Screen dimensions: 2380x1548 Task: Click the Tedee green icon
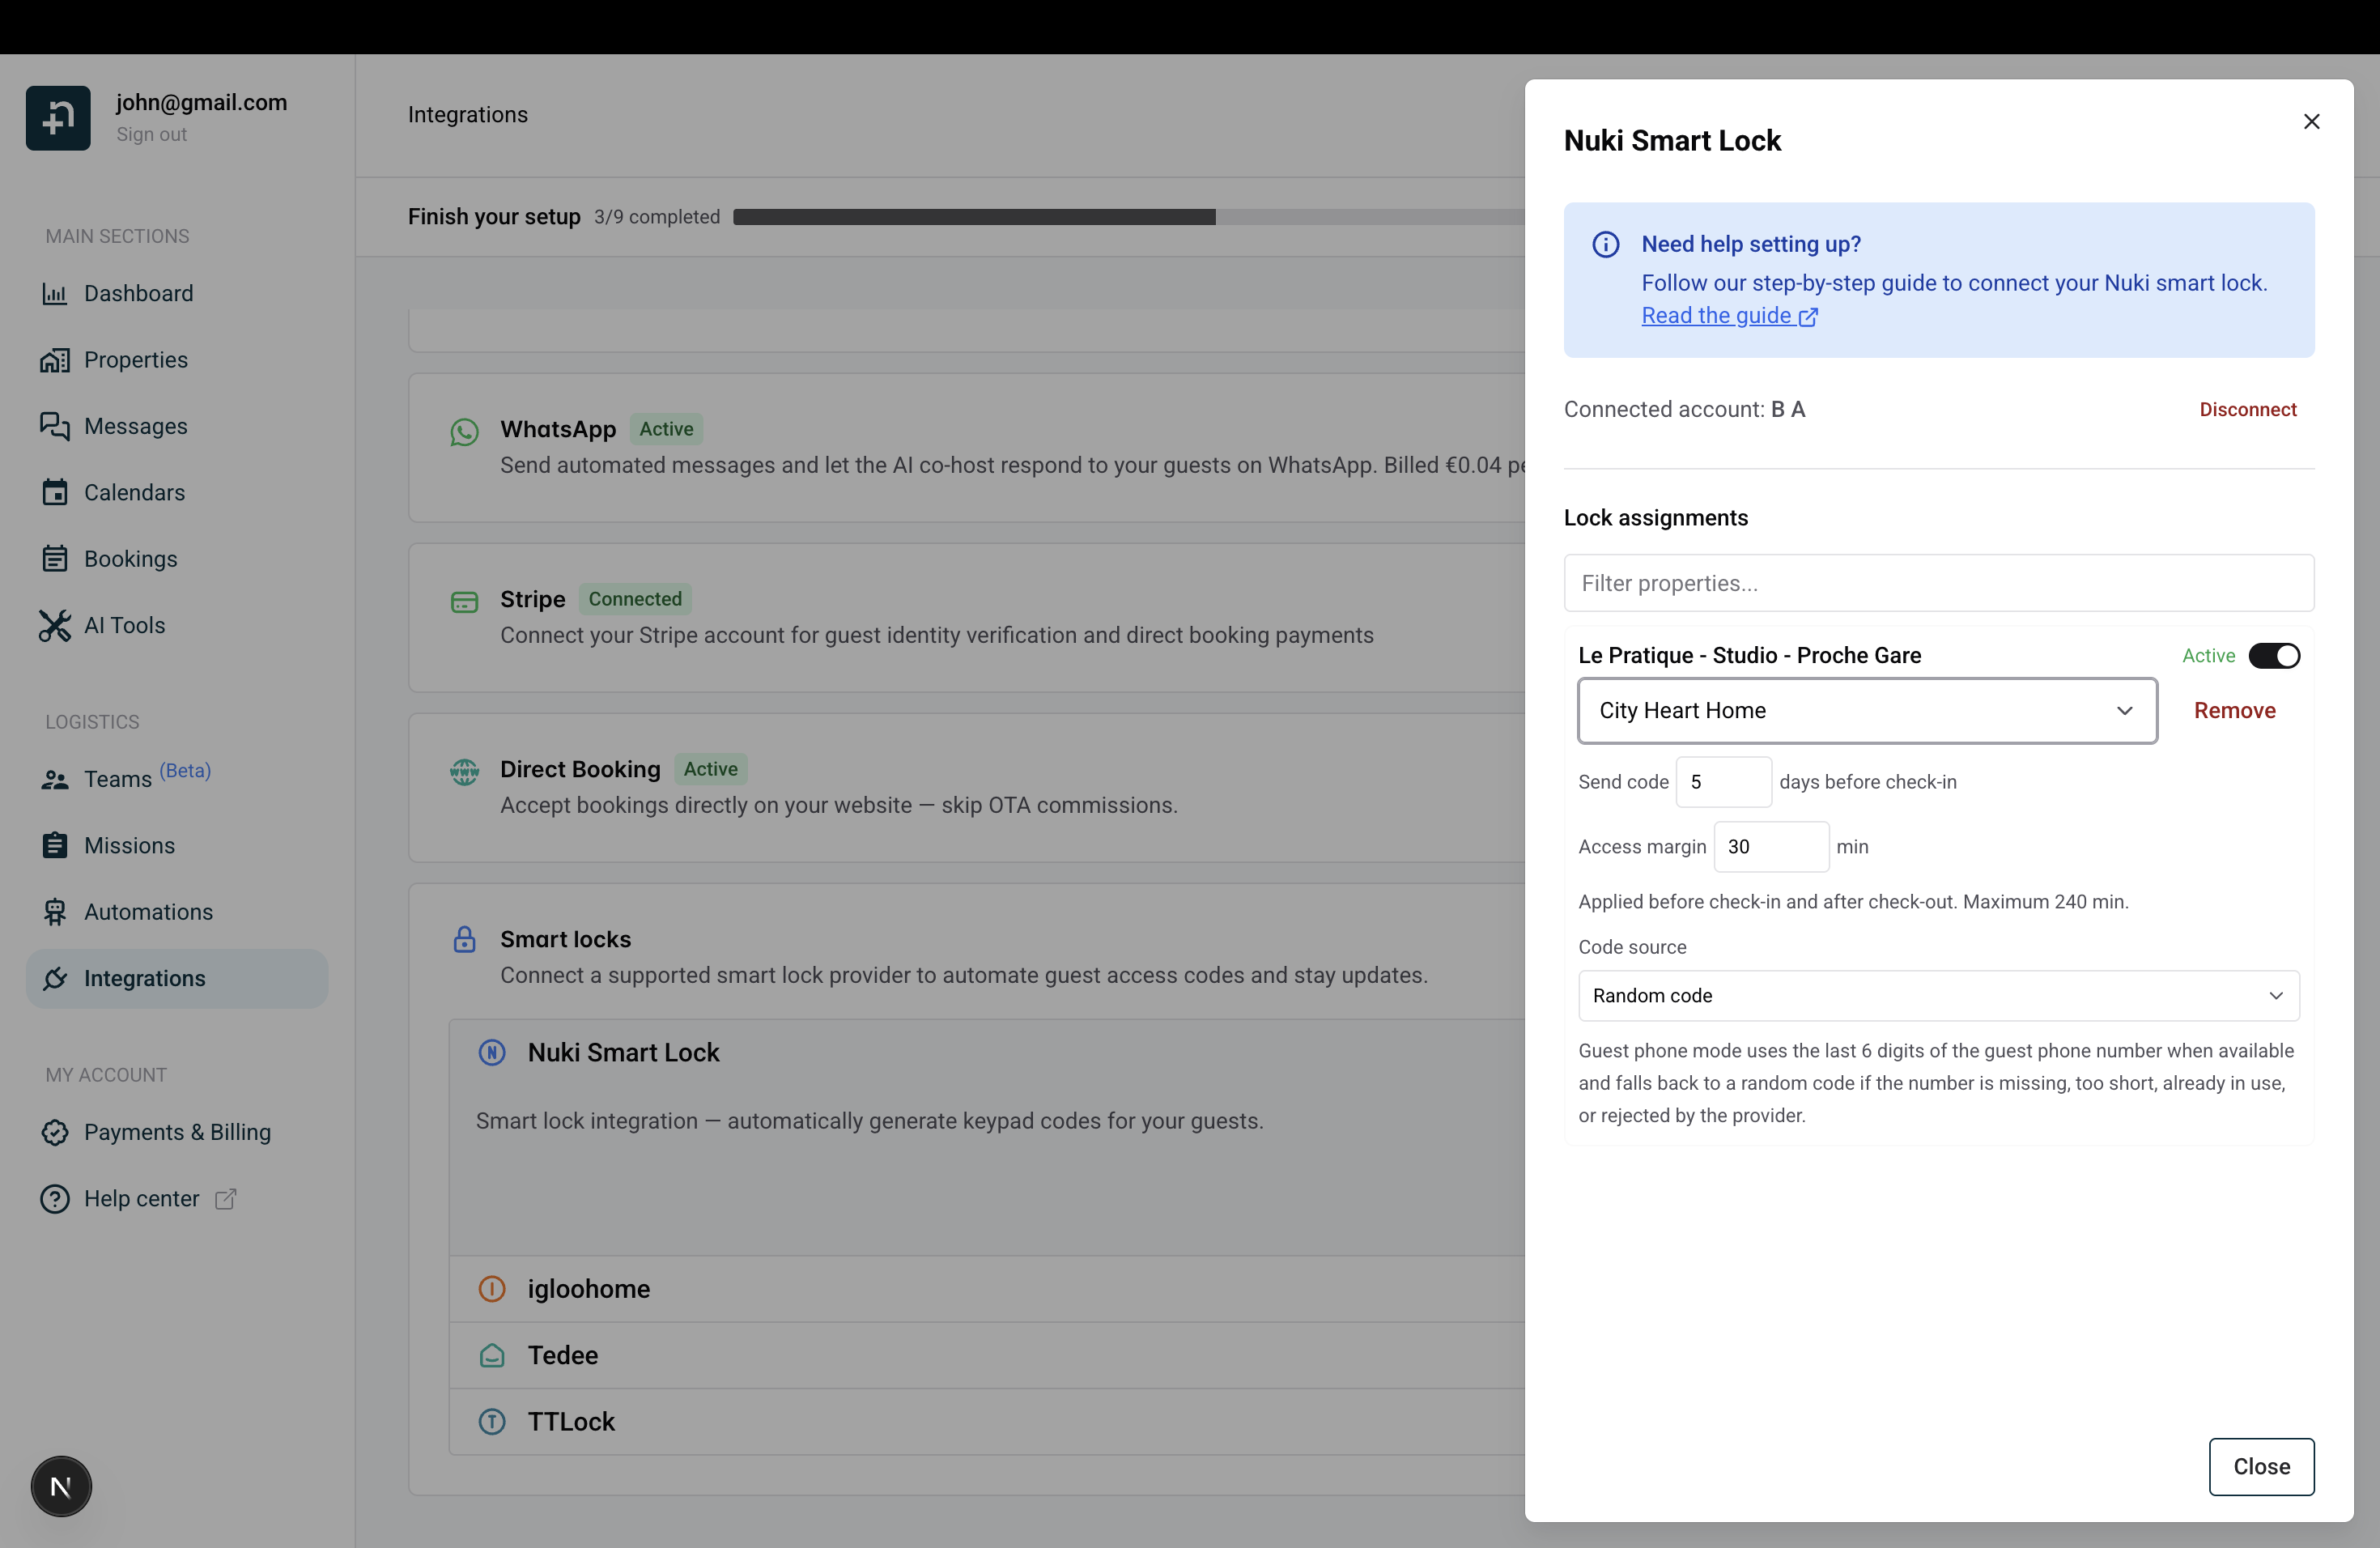point(492,1356)
